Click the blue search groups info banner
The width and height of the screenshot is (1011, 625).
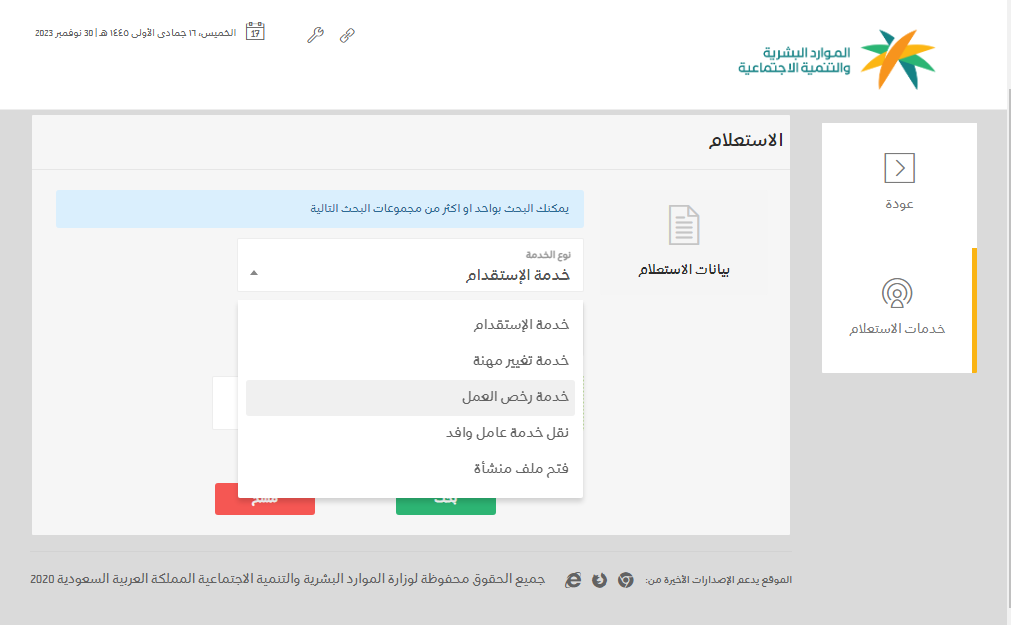click(x=320, y=209)
